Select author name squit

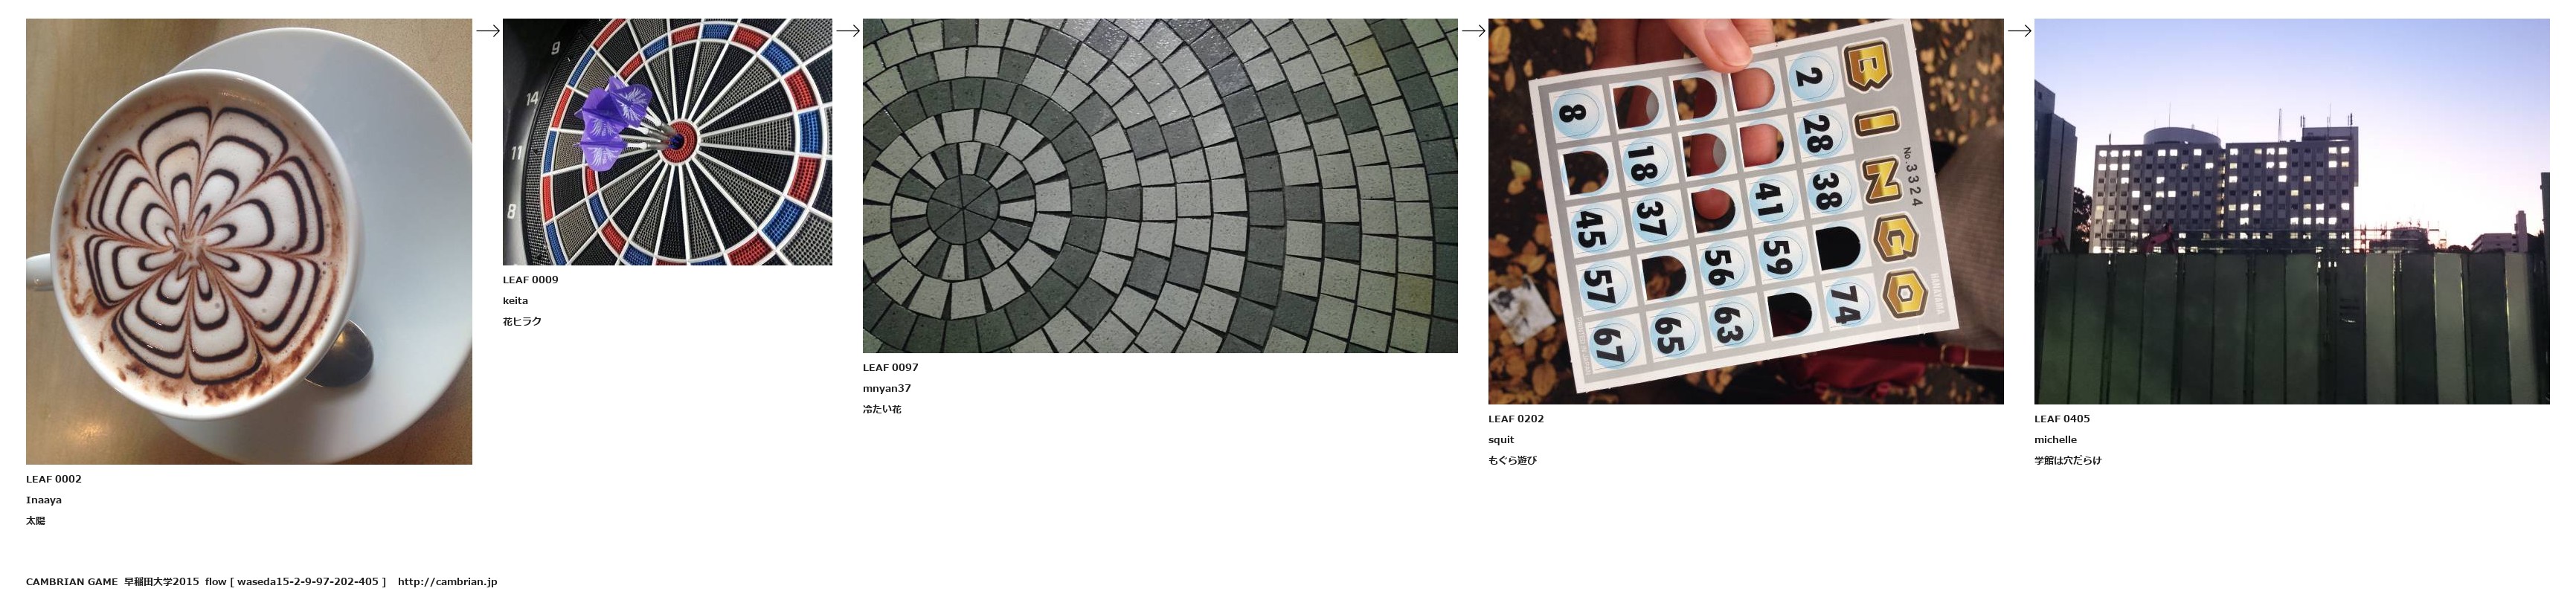coord(1501,440)
